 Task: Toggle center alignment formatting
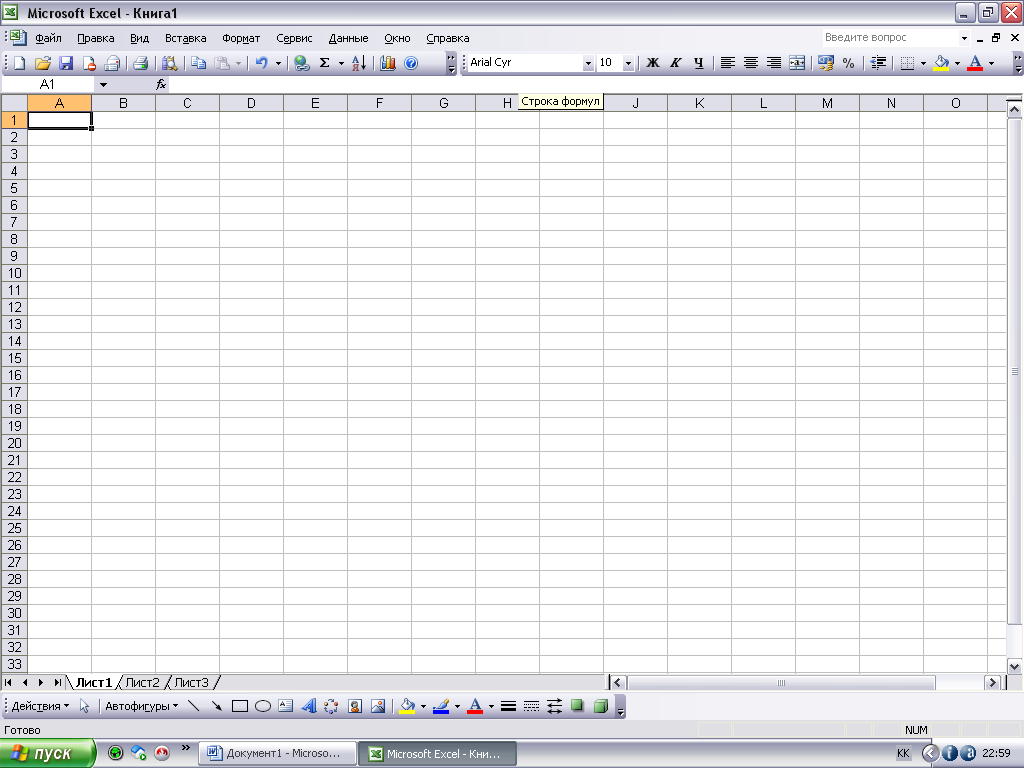[751, 63]
